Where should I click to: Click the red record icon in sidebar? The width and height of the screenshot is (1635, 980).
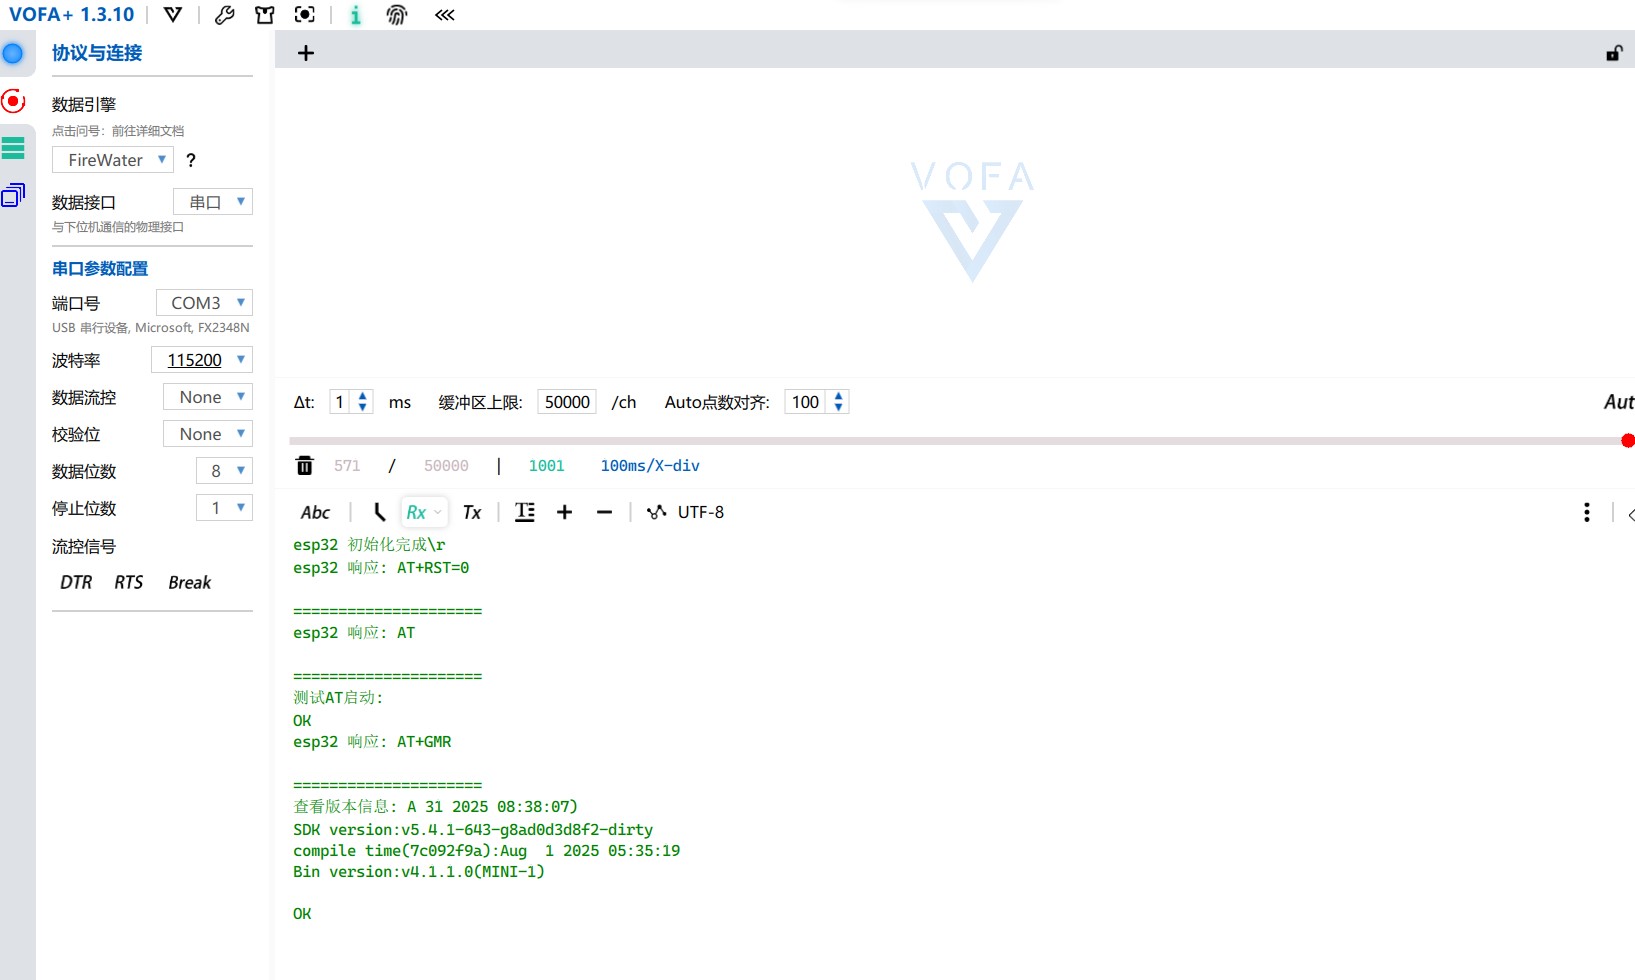click(13, 101)
